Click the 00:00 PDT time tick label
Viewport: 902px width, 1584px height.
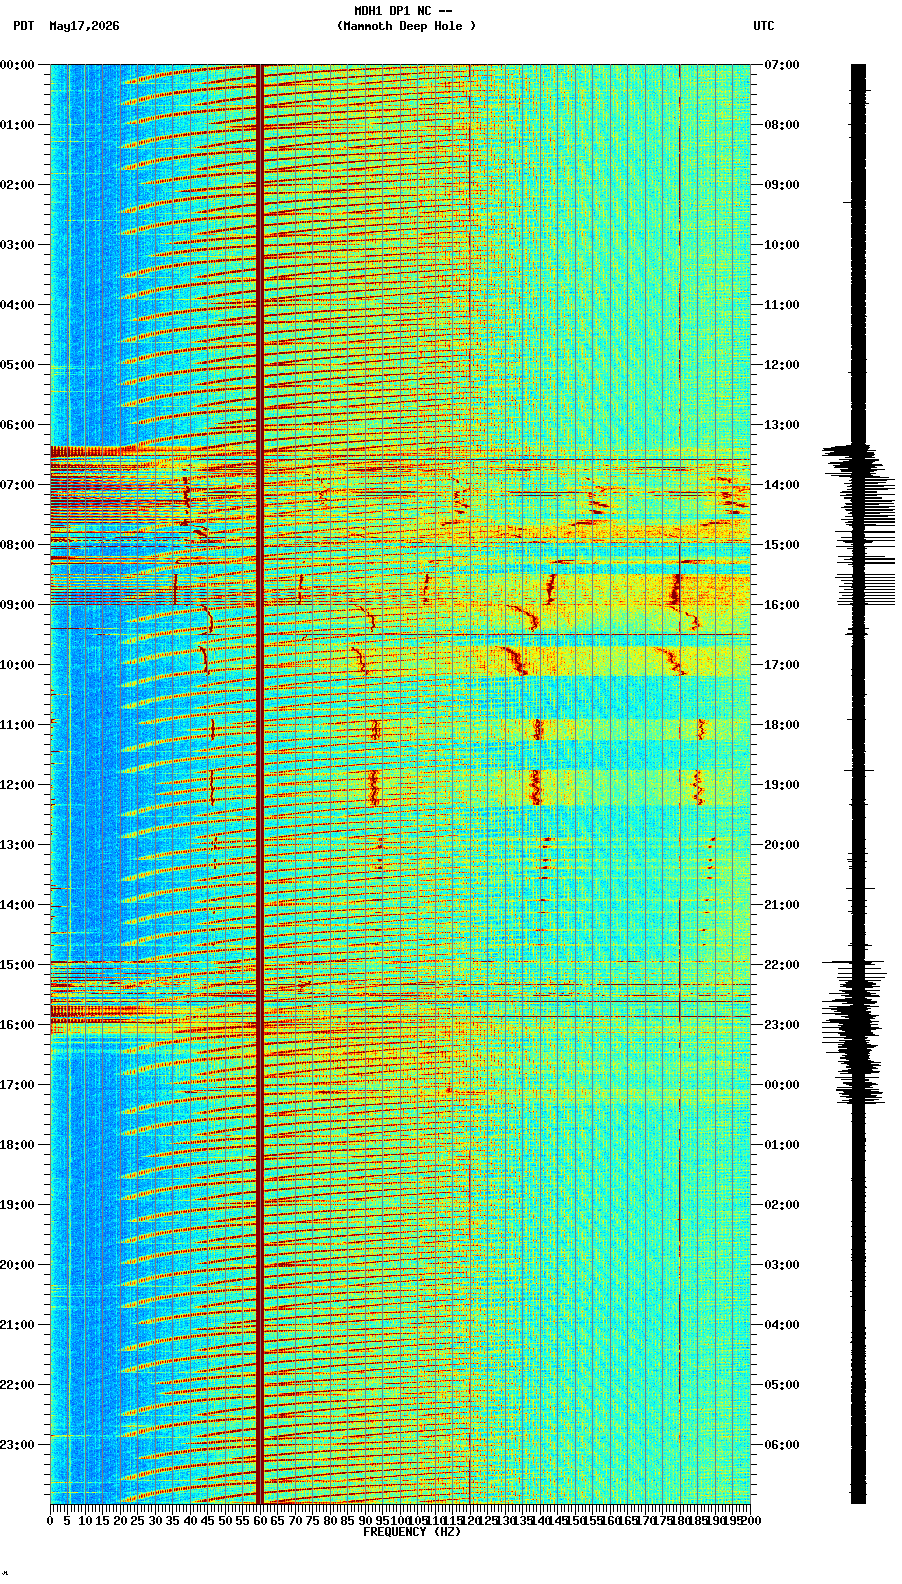point(17,65)
